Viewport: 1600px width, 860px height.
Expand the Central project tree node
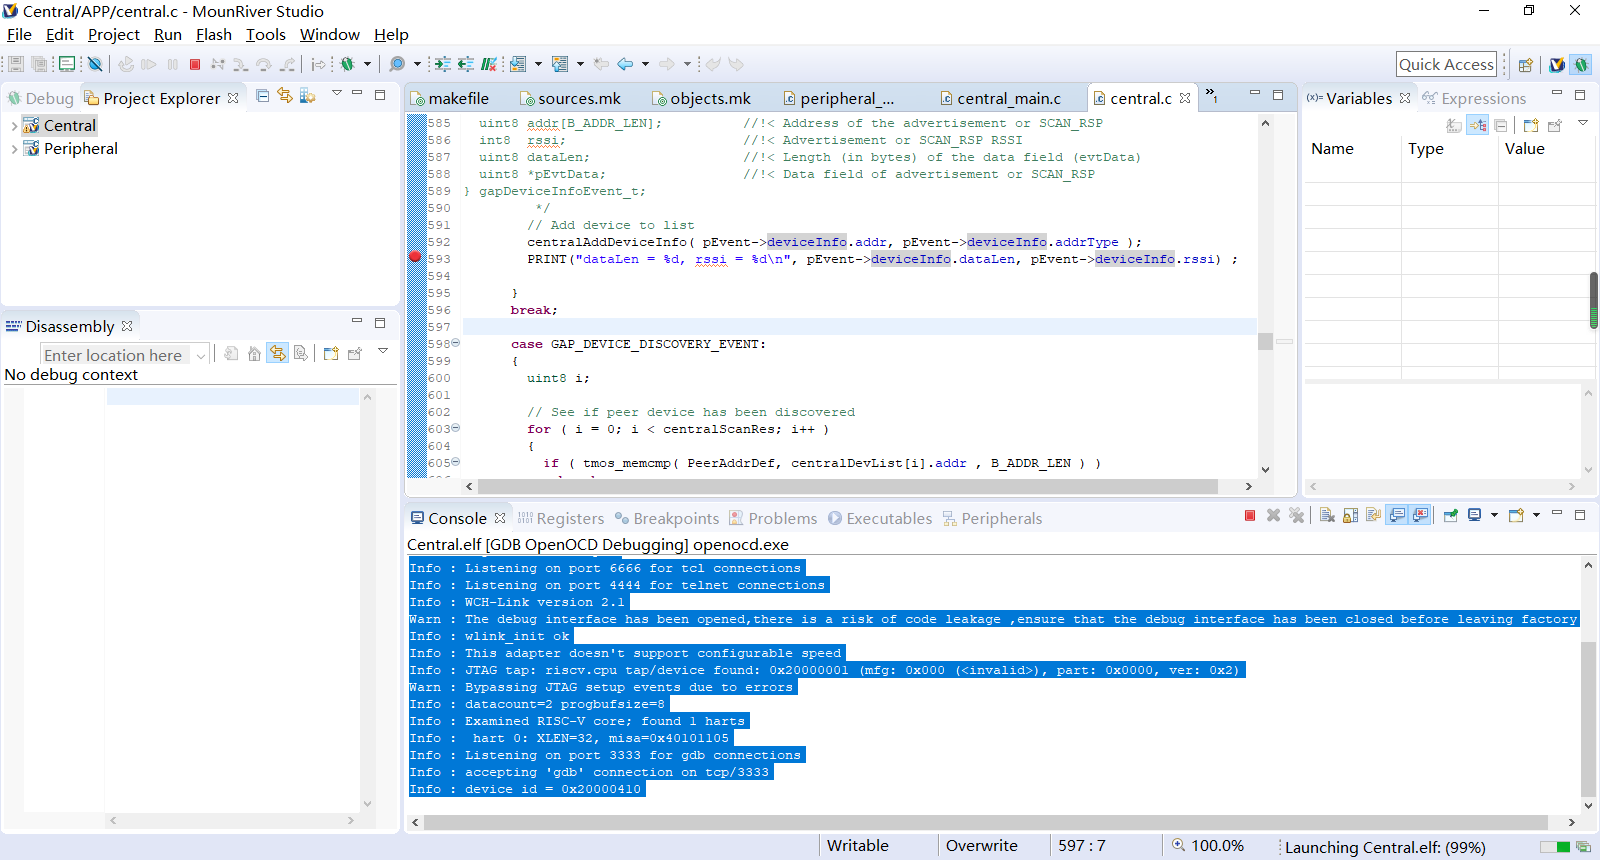coord(14,126)
